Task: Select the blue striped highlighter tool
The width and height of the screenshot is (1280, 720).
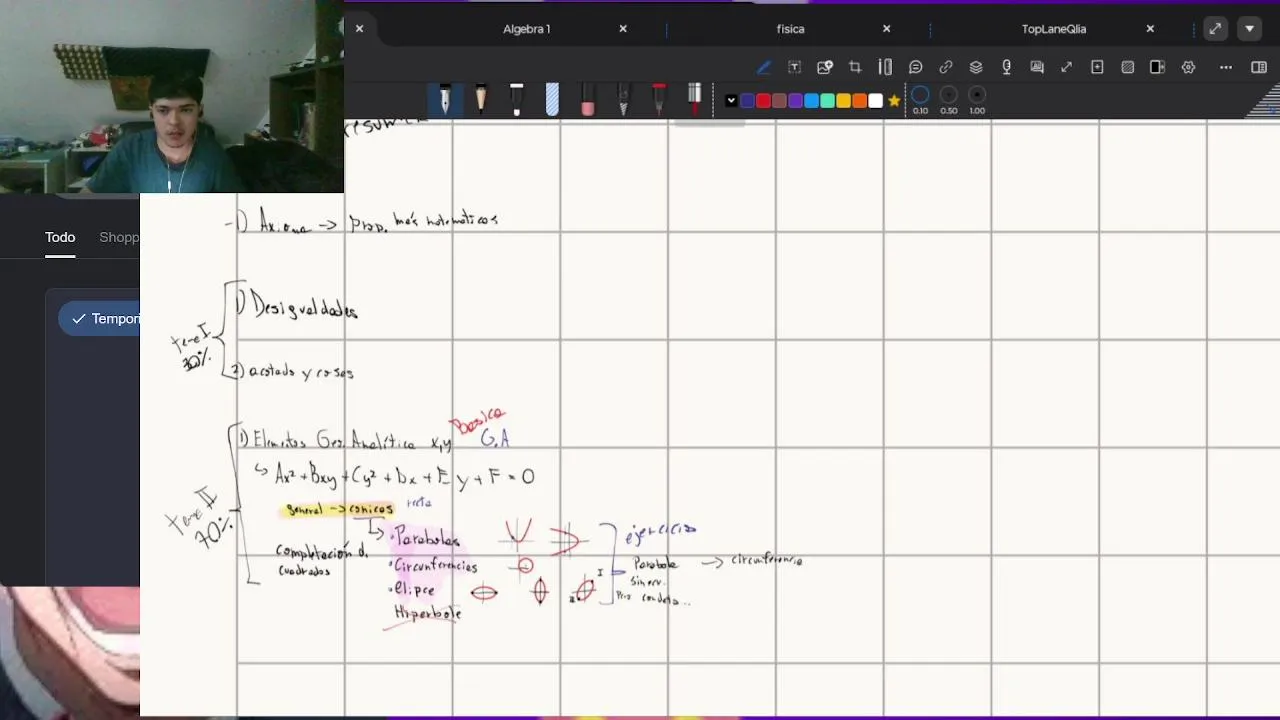Action: pyautogui.click(x=552, y=99)
